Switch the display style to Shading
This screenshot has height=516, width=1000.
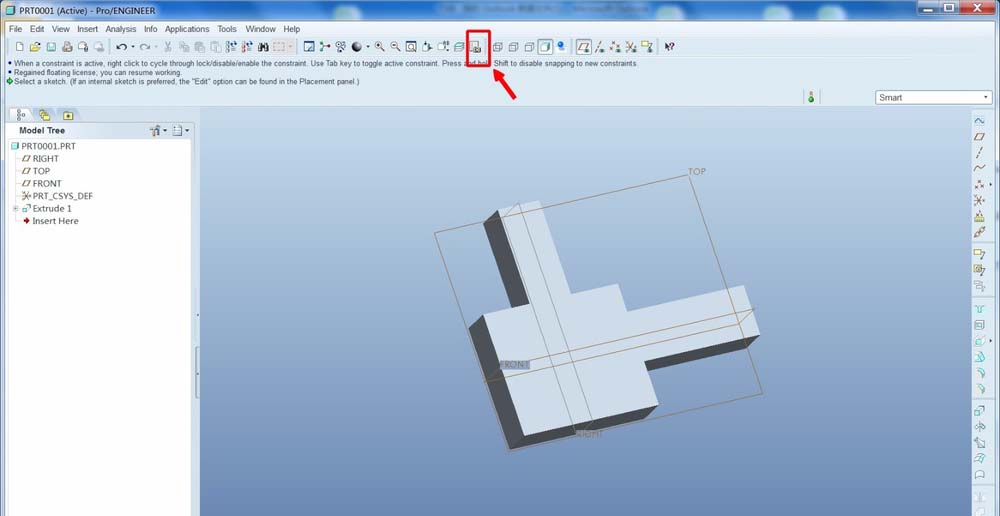[545, 47]
